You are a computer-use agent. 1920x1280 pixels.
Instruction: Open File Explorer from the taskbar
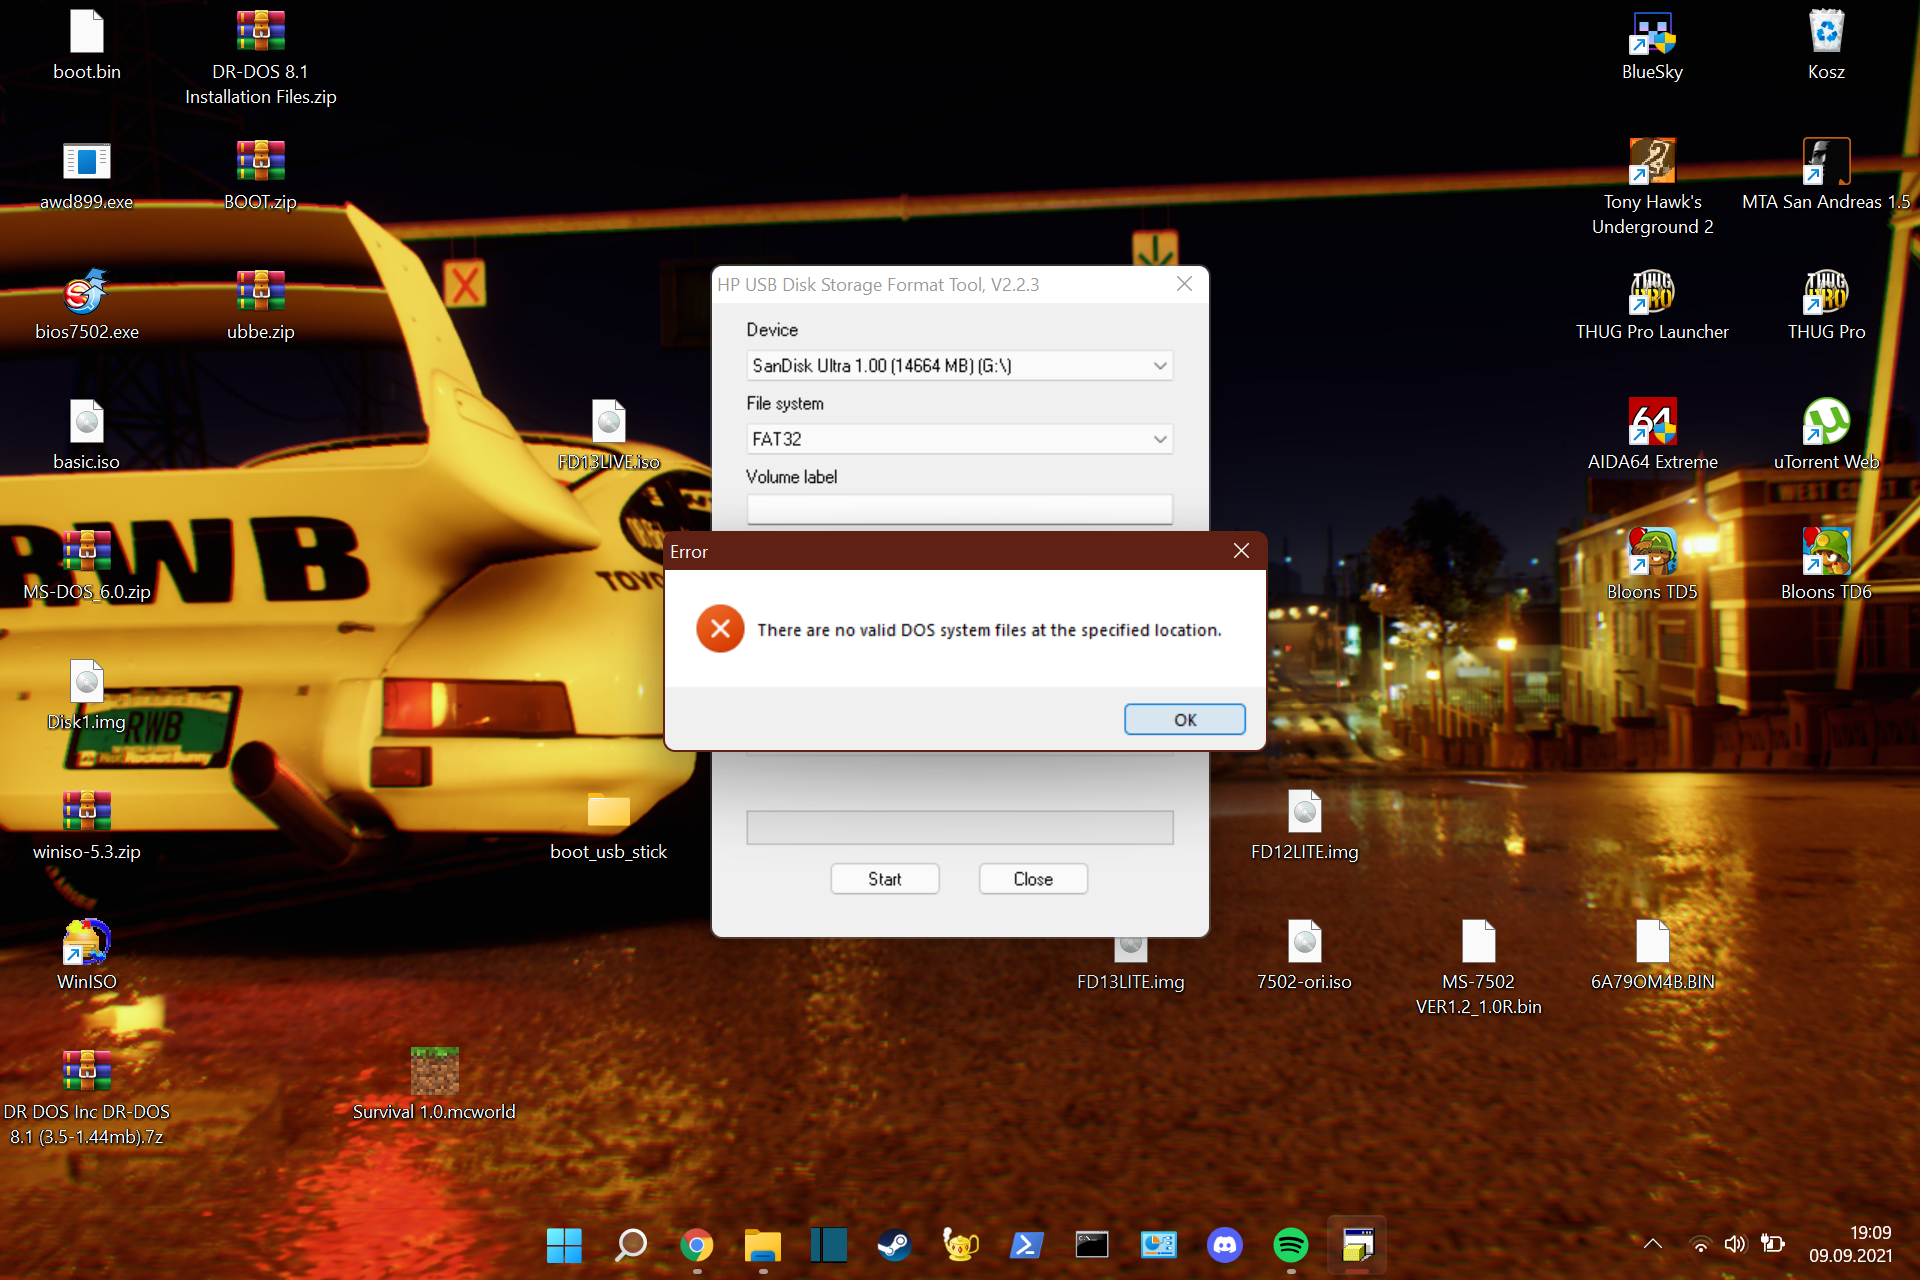(x=763, y=1245)
